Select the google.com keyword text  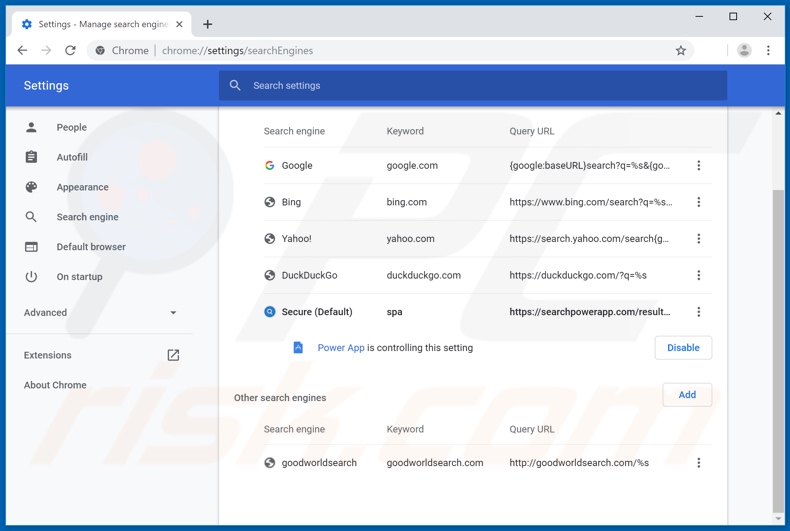point(412,165)
